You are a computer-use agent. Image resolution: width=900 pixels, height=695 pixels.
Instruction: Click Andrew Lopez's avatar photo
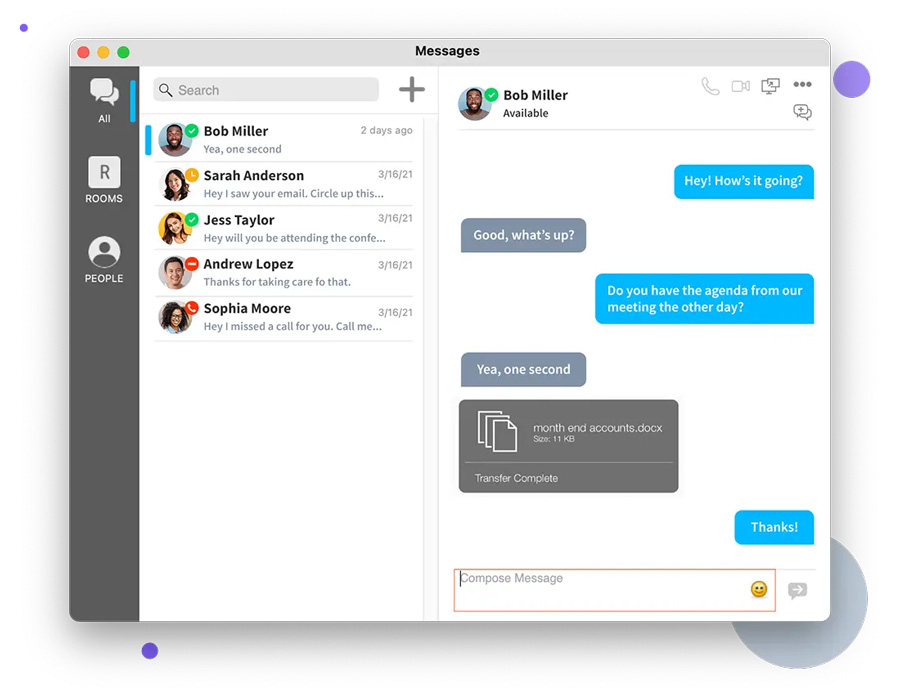click(x=174, y=273)
